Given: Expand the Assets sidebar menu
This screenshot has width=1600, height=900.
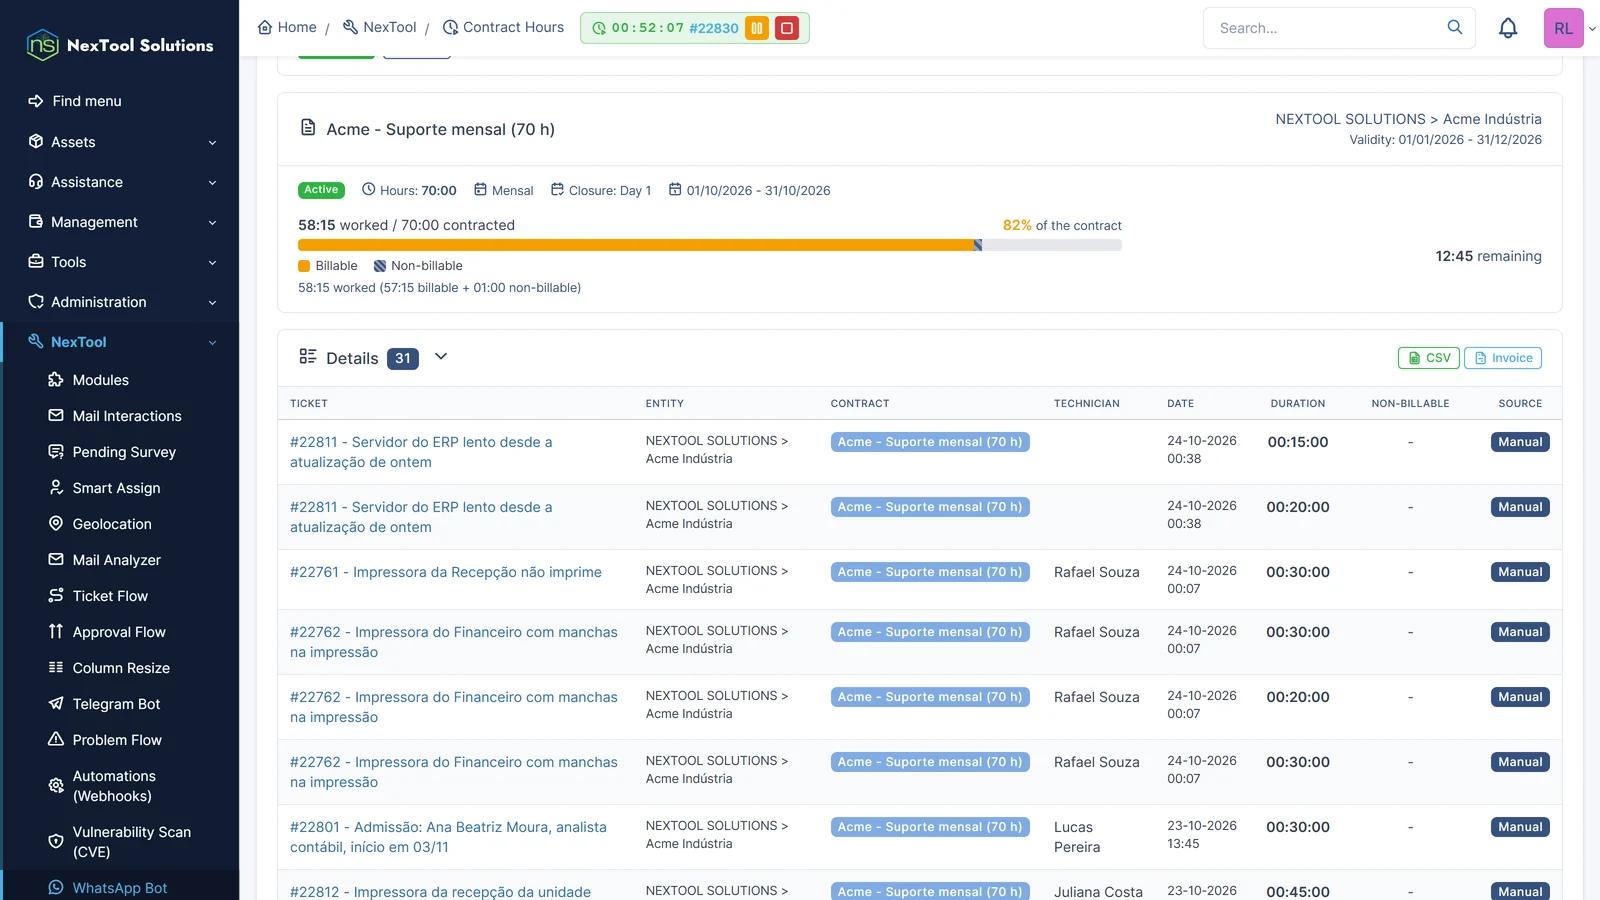Looking at the screenshot, I should point(120,142).
